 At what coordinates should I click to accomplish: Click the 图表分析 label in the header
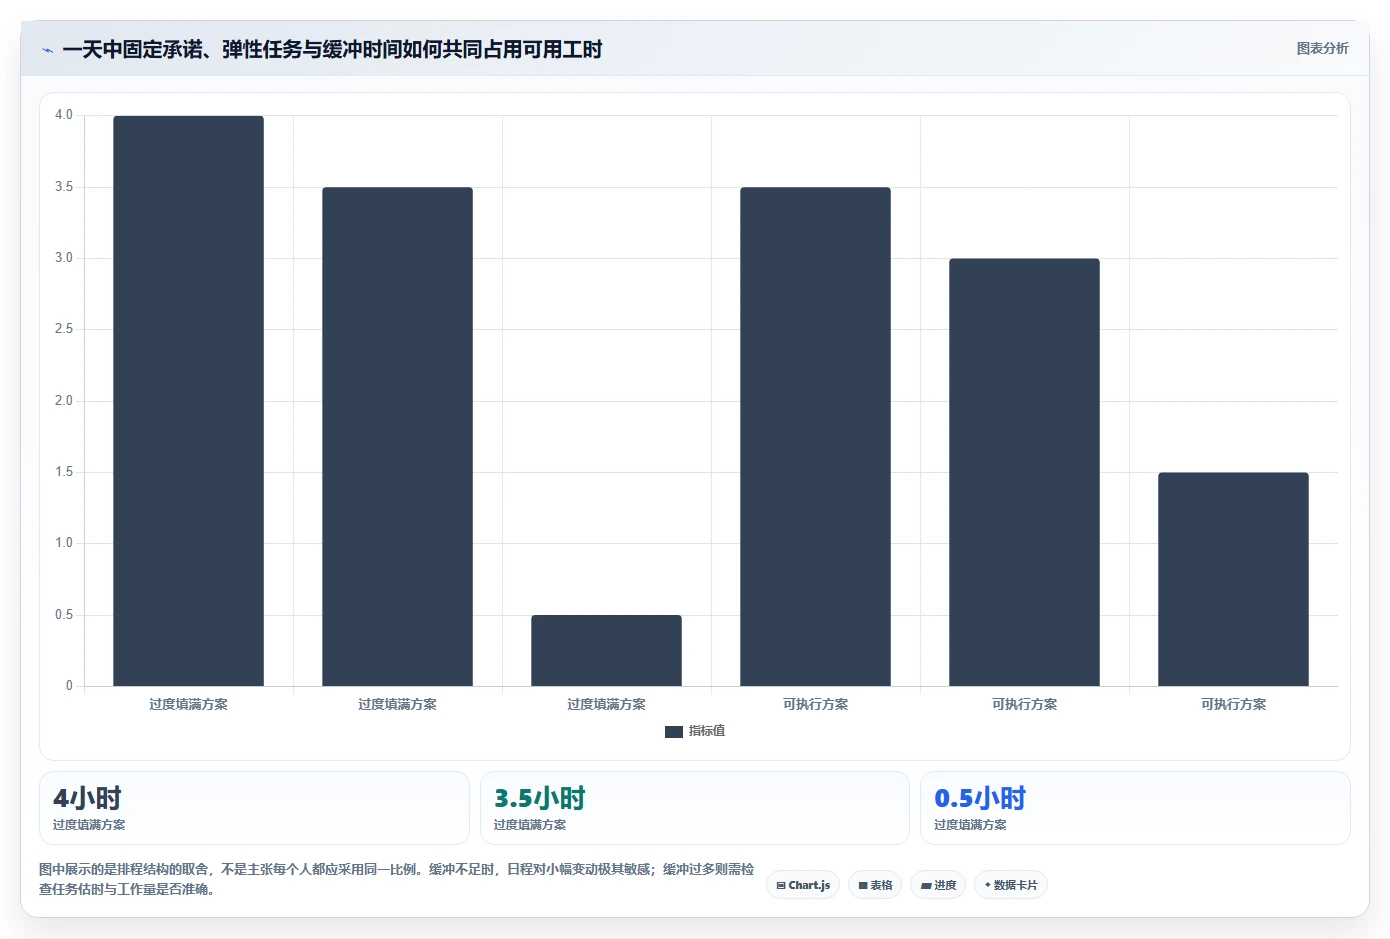(x=1322, y=48)
